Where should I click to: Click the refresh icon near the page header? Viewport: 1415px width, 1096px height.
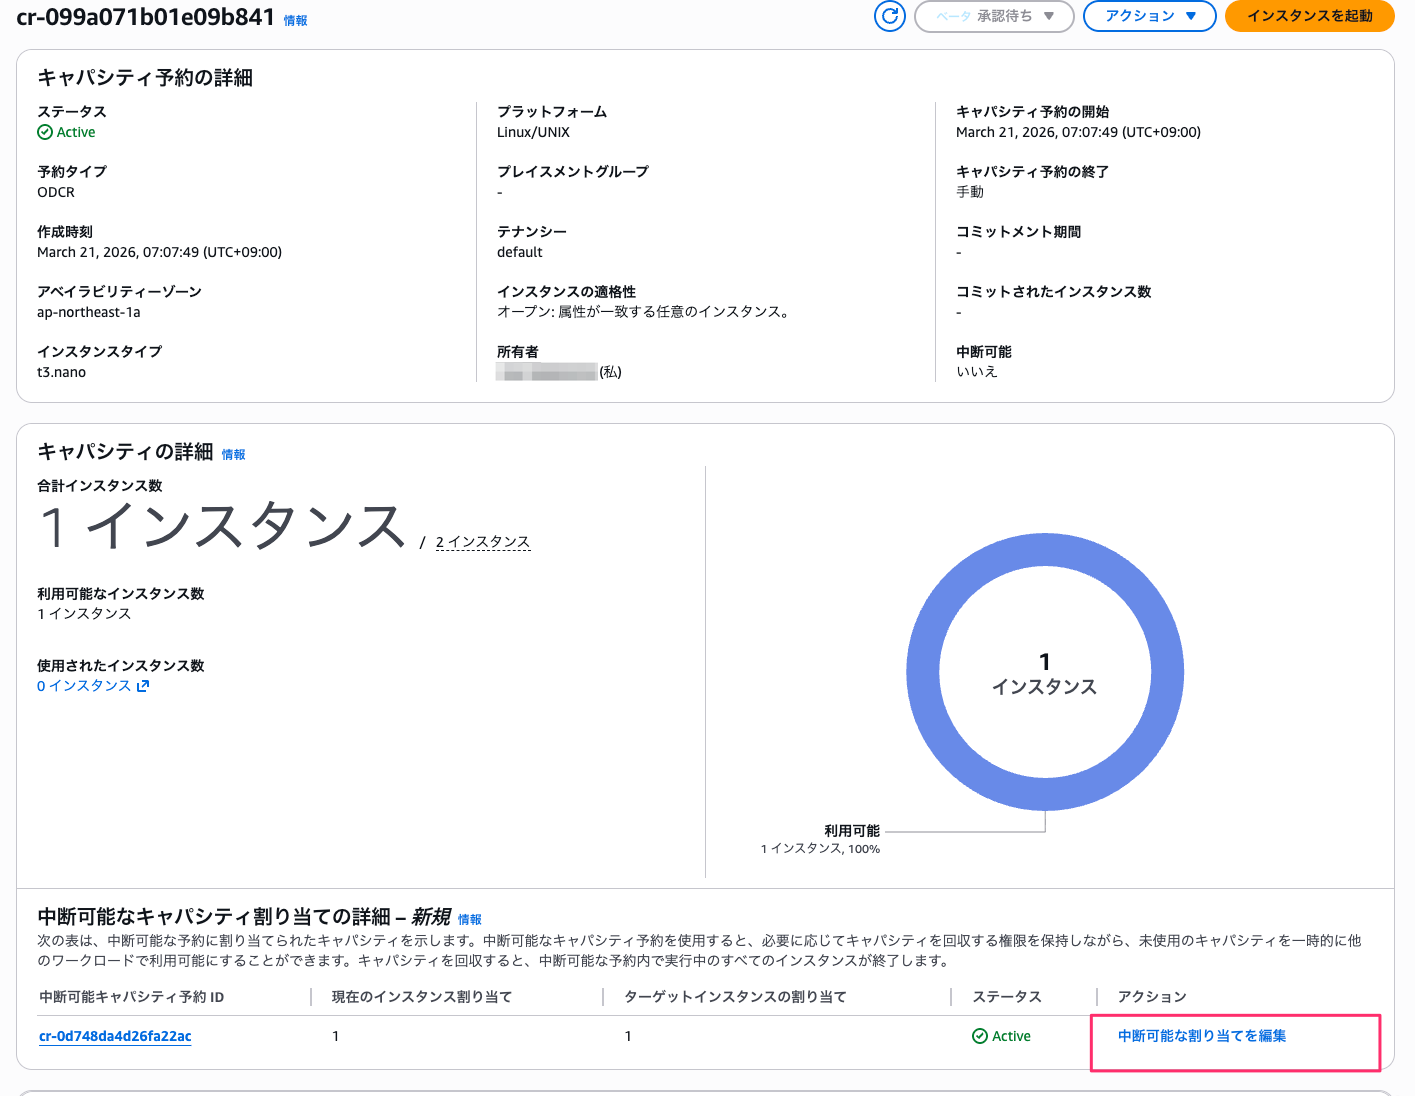coord(889,16)
